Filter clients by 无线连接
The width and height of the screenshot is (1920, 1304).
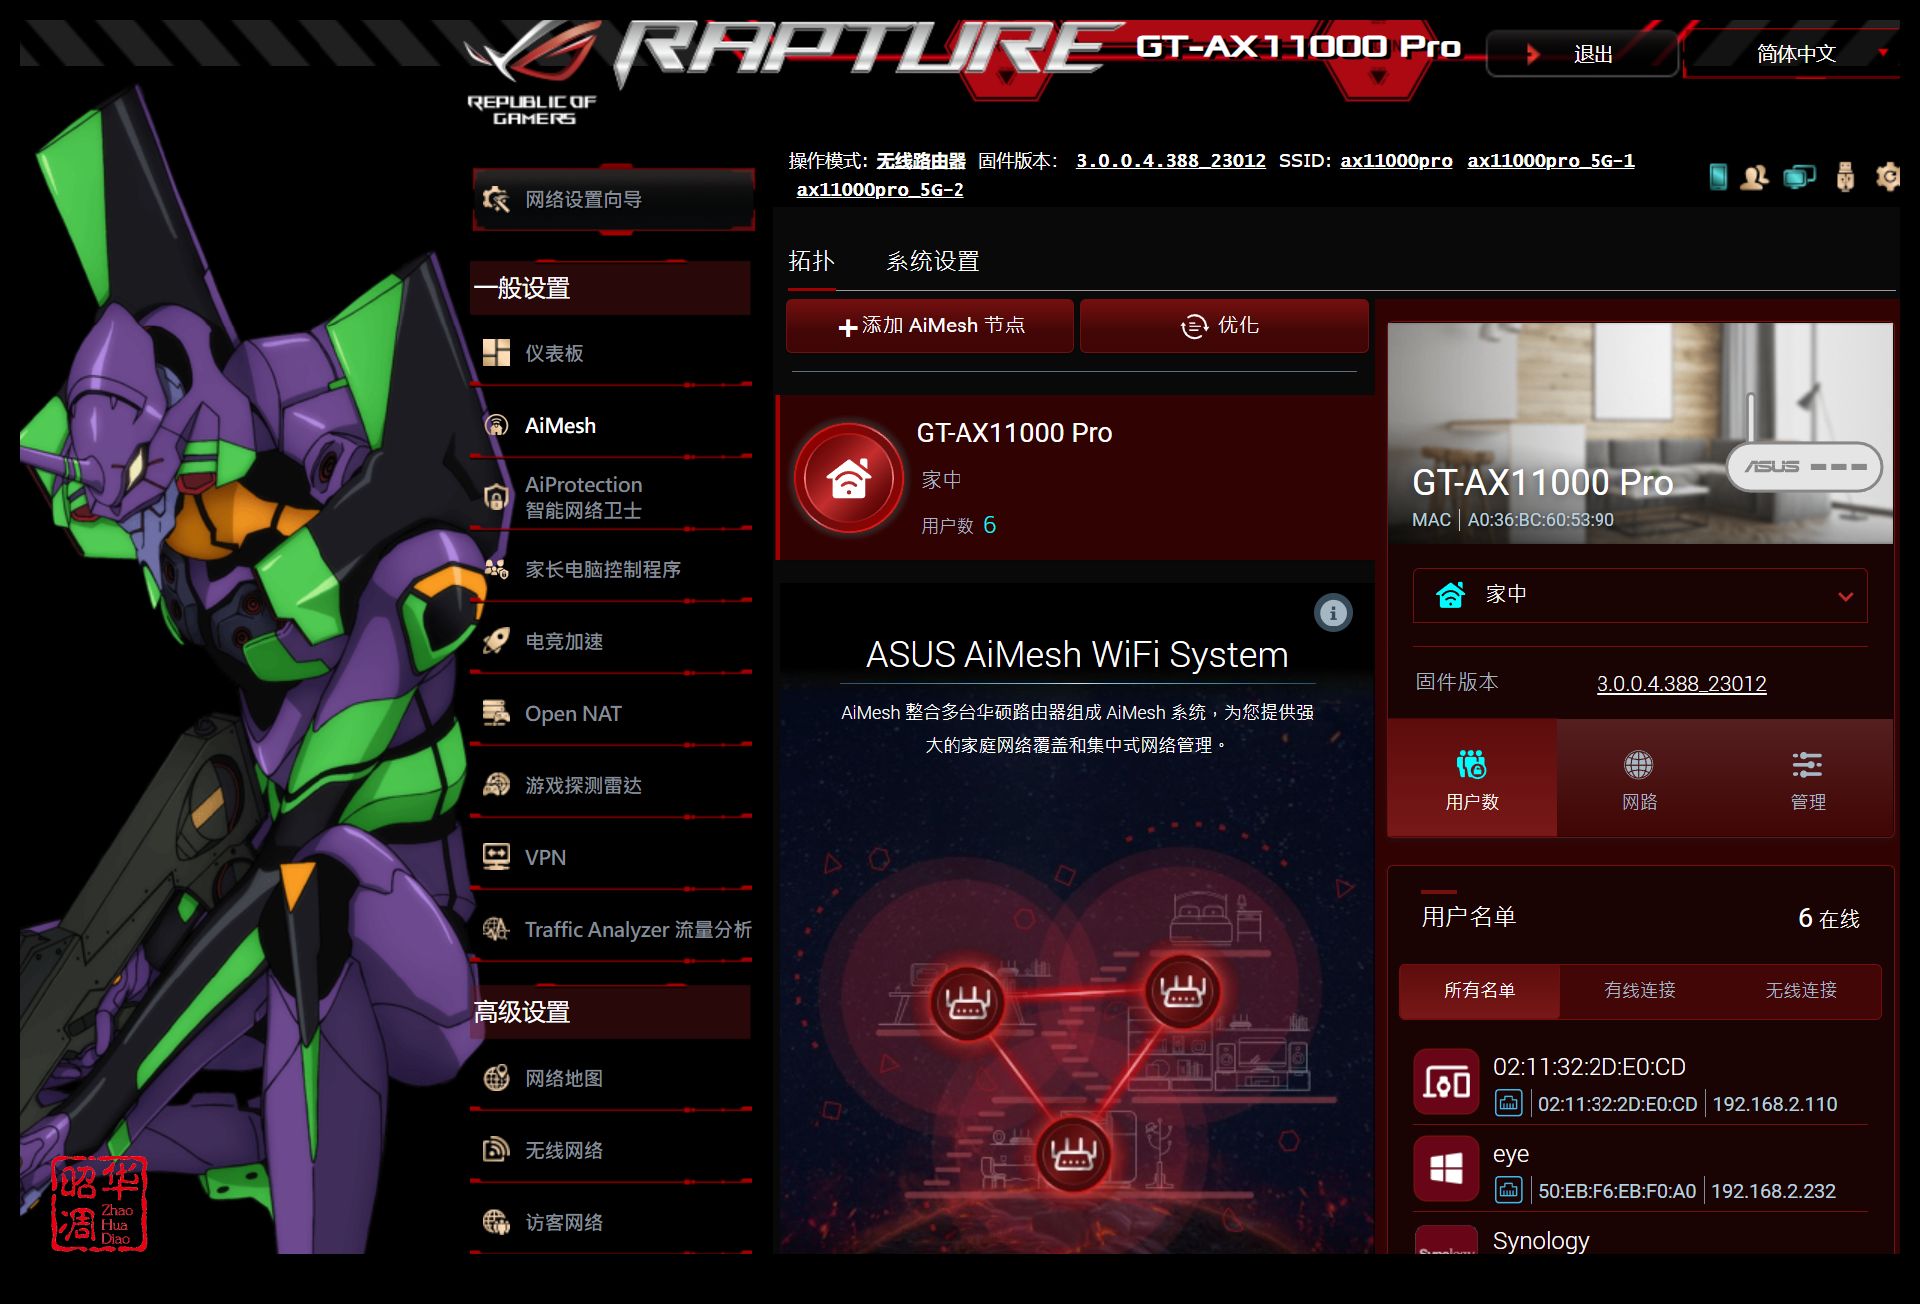(x=1801, y=990)
